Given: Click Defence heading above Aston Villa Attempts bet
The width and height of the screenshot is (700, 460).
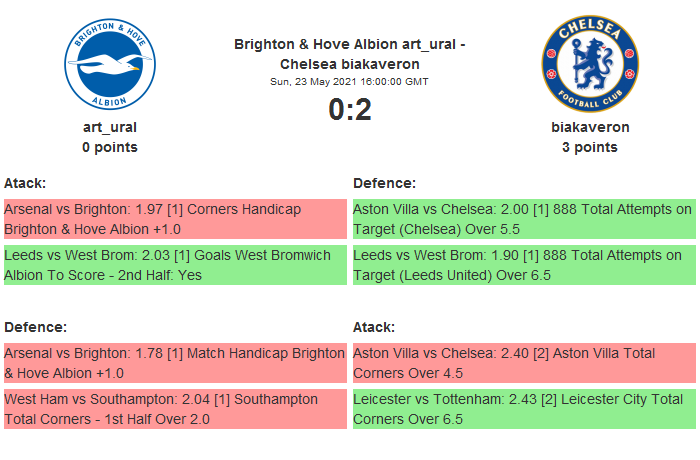Looking at the screenshot, I should coord(384,183).
